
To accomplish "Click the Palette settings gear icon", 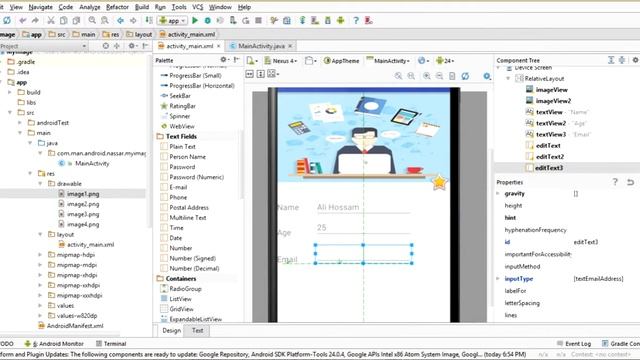I will tap(223, 60).
